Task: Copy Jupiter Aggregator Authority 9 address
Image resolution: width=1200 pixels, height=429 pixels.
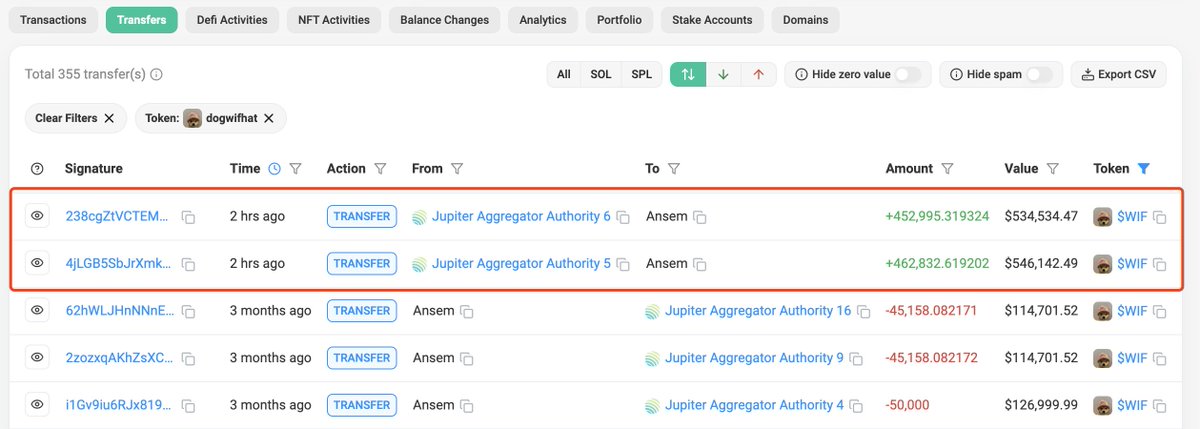Action: 856,358
